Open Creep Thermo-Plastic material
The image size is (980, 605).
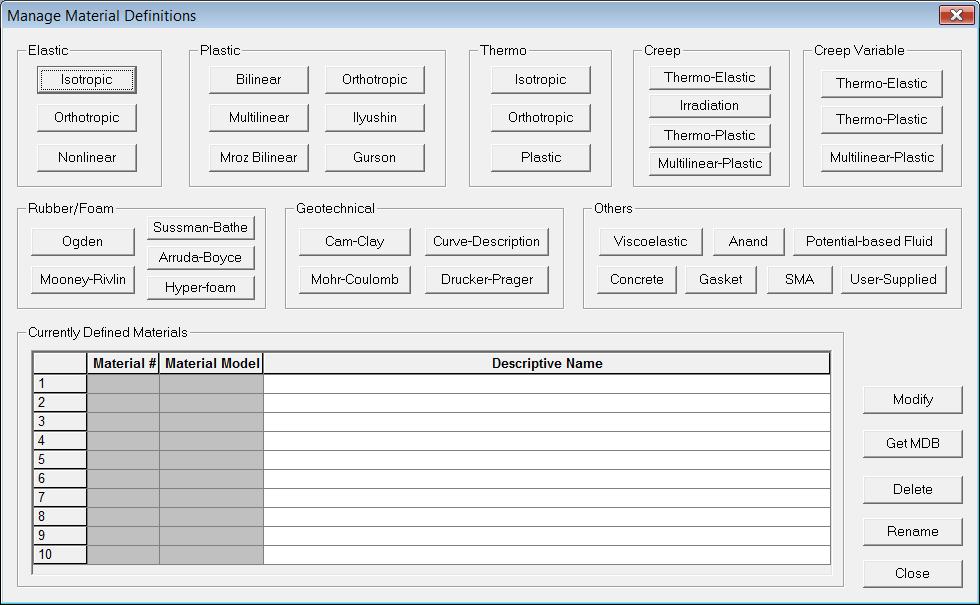click(x=709, y=135)
